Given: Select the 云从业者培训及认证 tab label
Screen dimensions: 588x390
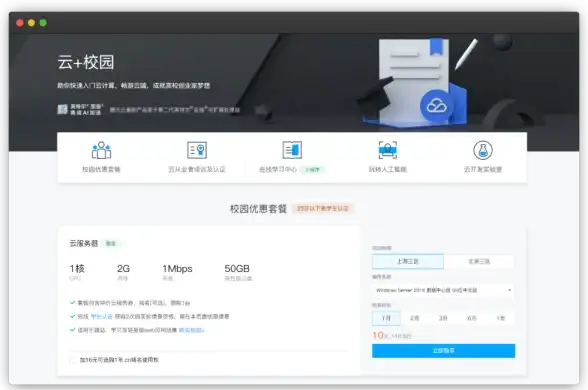Looking at the screenshot, I should [x=197, y=170].
